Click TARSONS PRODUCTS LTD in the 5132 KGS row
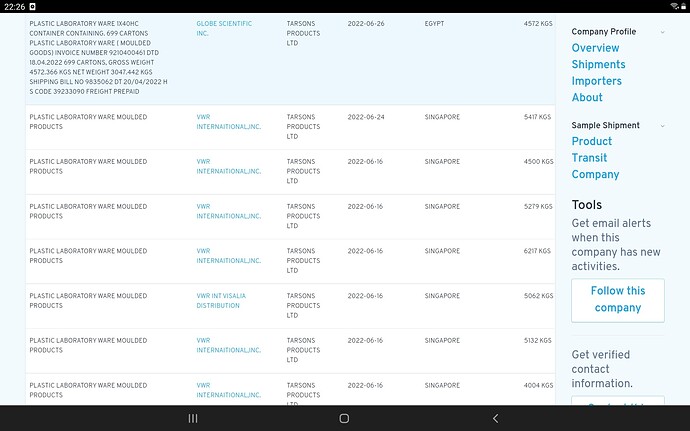The height and width of the screenshot is (431, 690). point(303,350)
